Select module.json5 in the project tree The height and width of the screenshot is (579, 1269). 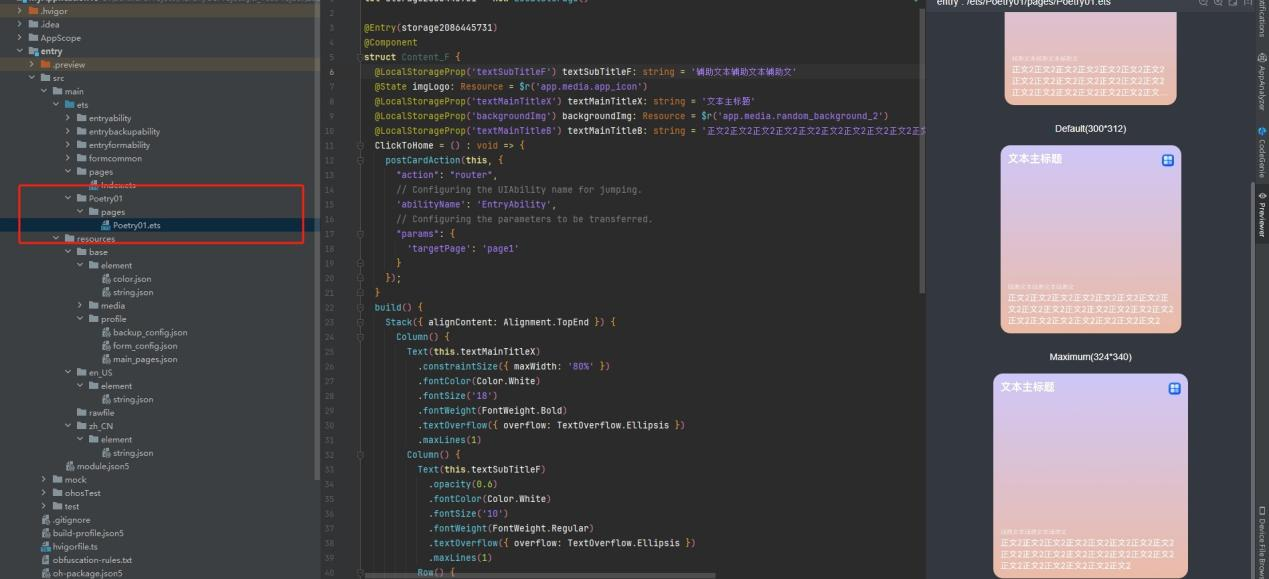[103, 465]
